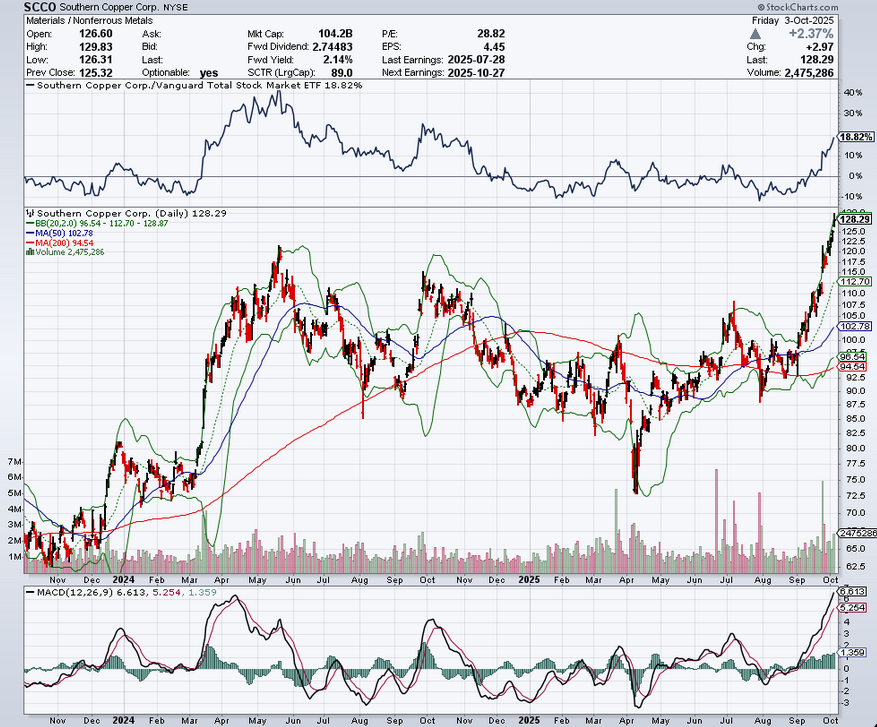Click the date Friday 3-Oct-2025

click(793, 21)
